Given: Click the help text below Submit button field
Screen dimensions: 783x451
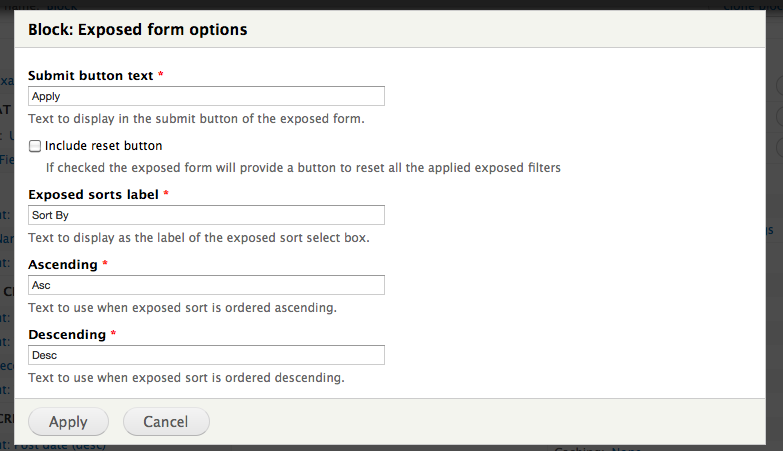Looking at the screenshot, I should 196,118.
